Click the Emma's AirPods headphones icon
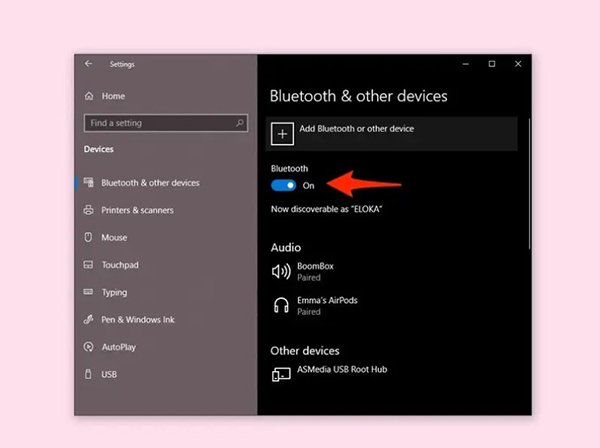The image size is (600, 448). (x=281, y=305)
